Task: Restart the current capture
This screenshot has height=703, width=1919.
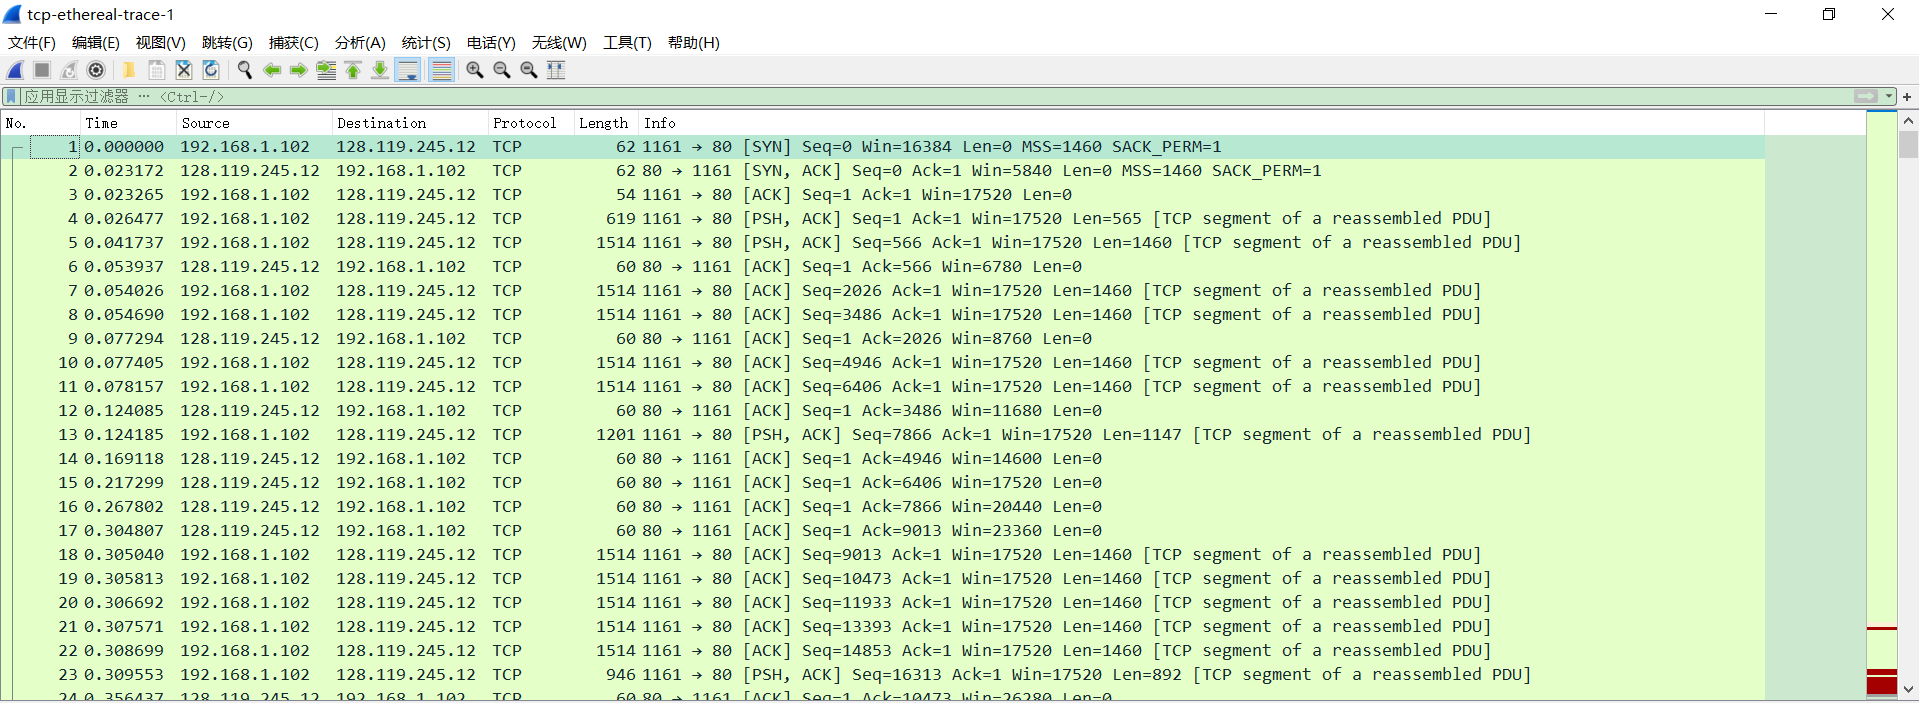Action: [69, 70]
